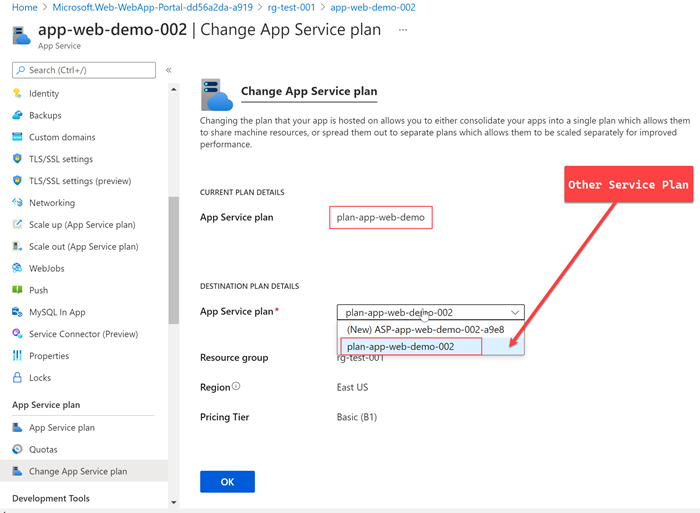Click the Quotas gauge icon
This screenshot has height=513, width=700.
(17, 449)
